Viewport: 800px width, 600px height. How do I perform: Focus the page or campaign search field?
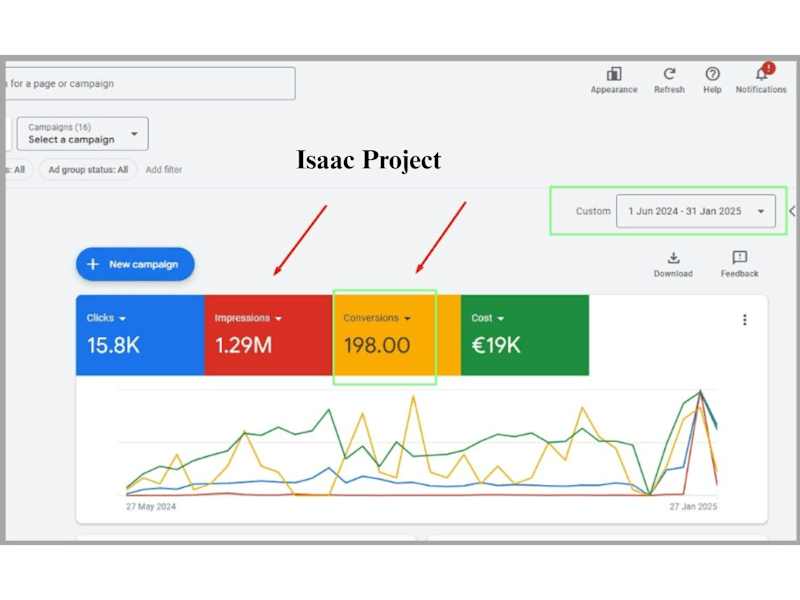pos(150,84)
